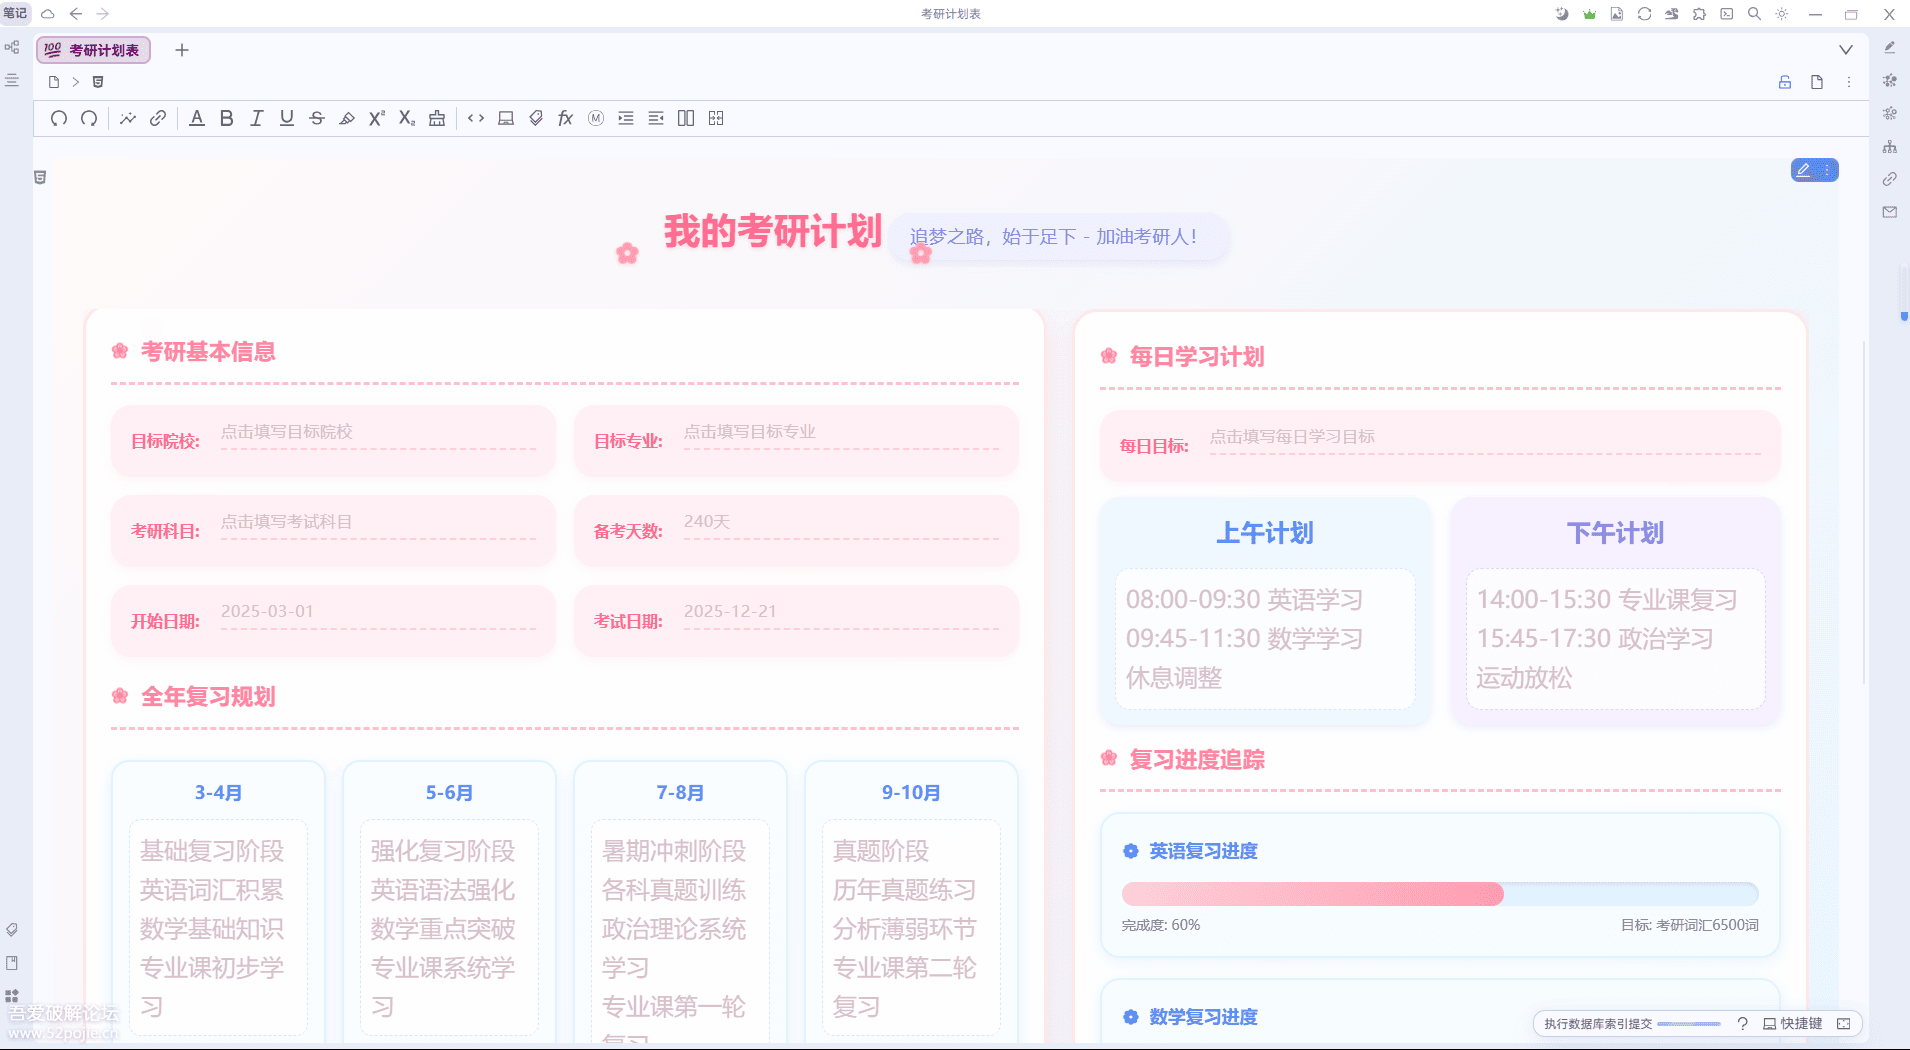1910x1050 pixels.
Task: Insert a hyperlink using the link icon
Action: [x=158, y=118]
